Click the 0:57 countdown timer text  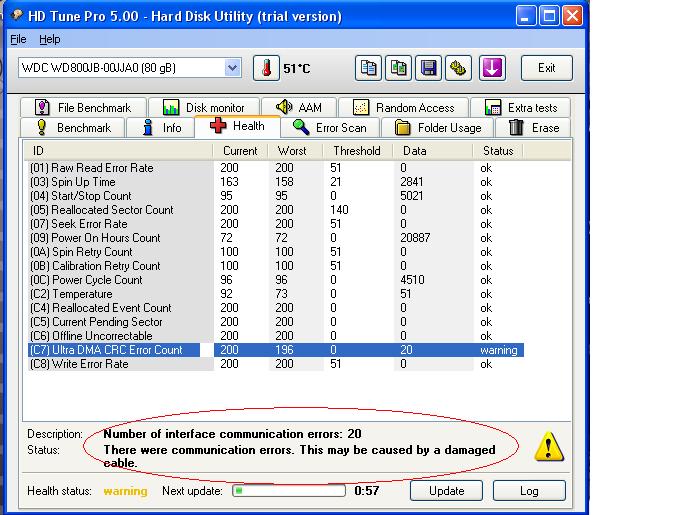tap(366, 491)
